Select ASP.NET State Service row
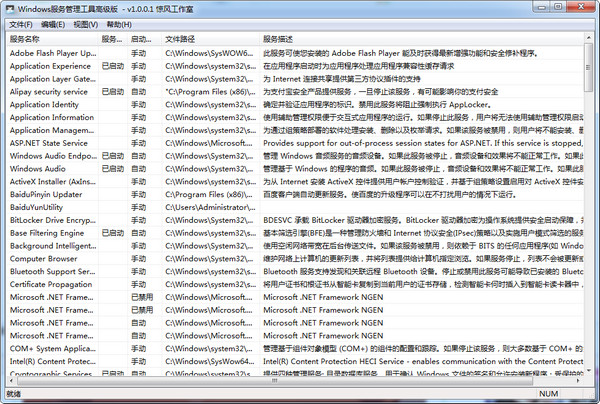Viewport: 600px width, 404px height. 49,143
